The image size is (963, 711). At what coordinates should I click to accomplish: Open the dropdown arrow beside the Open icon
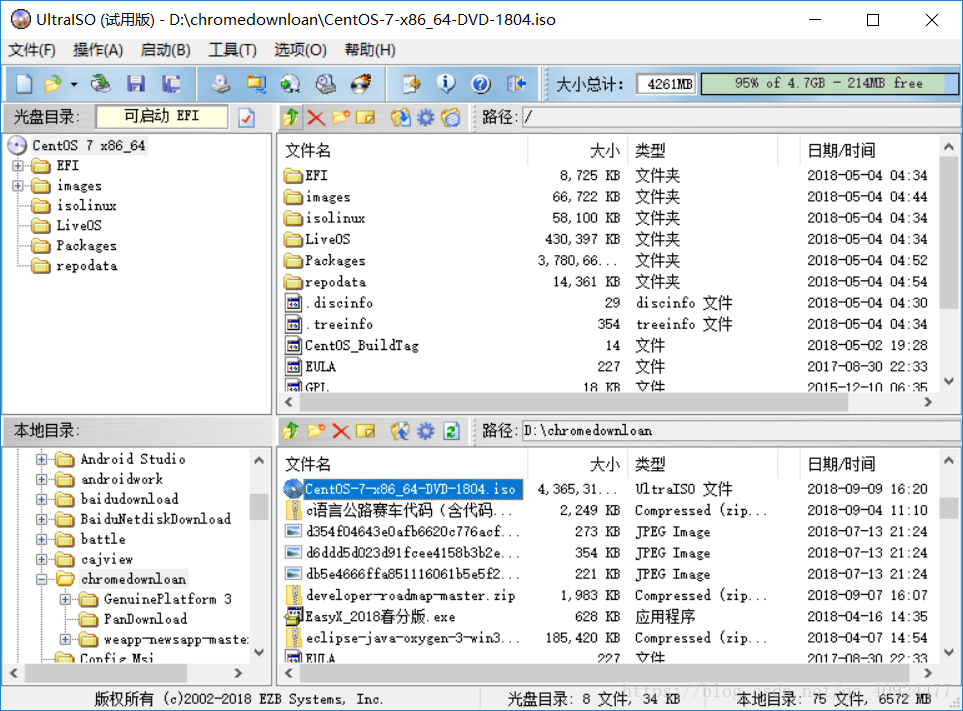(74, 84)
